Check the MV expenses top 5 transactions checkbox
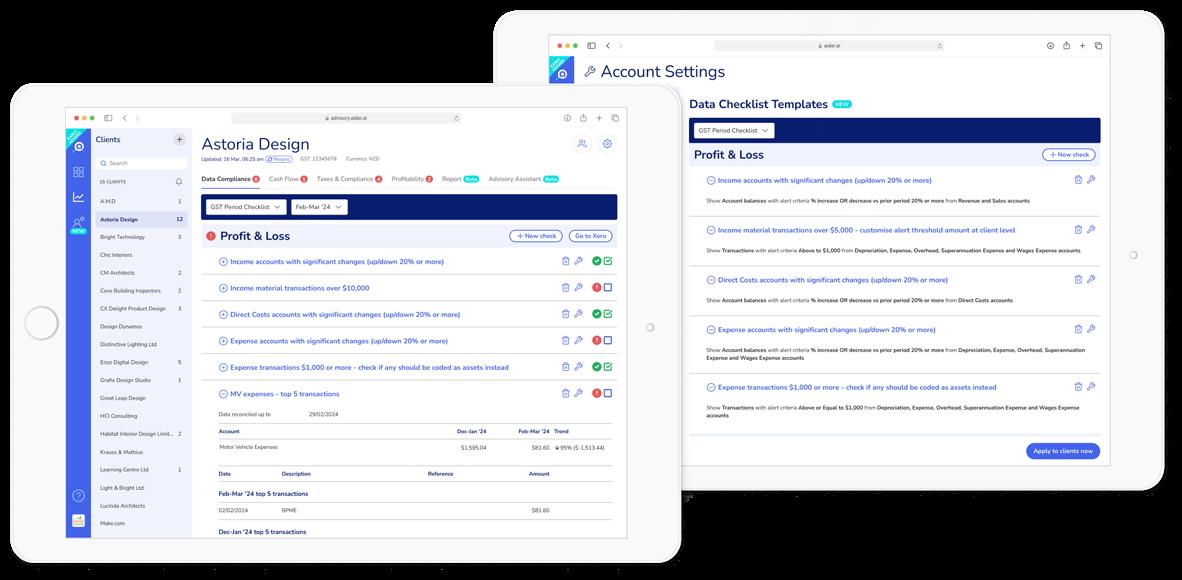Screen dimensions: 1182x580 (608, 393)
